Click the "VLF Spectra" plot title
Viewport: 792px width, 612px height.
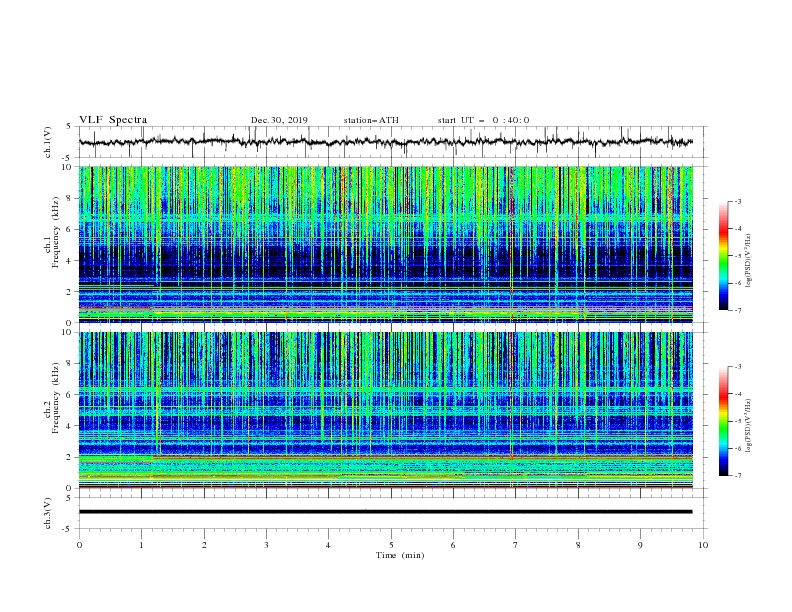click(113, 120)
